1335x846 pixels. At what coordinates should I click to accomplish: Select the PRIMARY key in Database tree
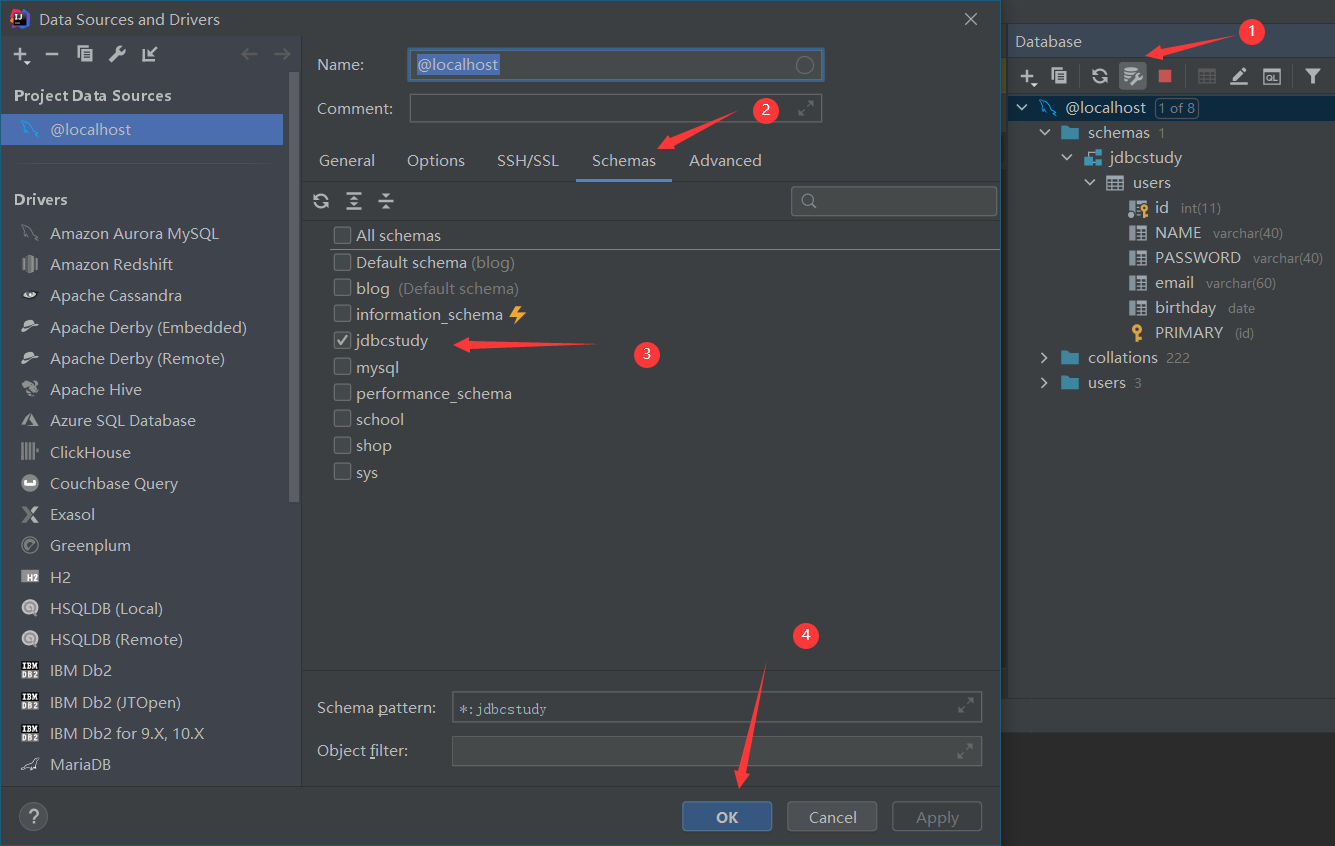[1189, 333]
